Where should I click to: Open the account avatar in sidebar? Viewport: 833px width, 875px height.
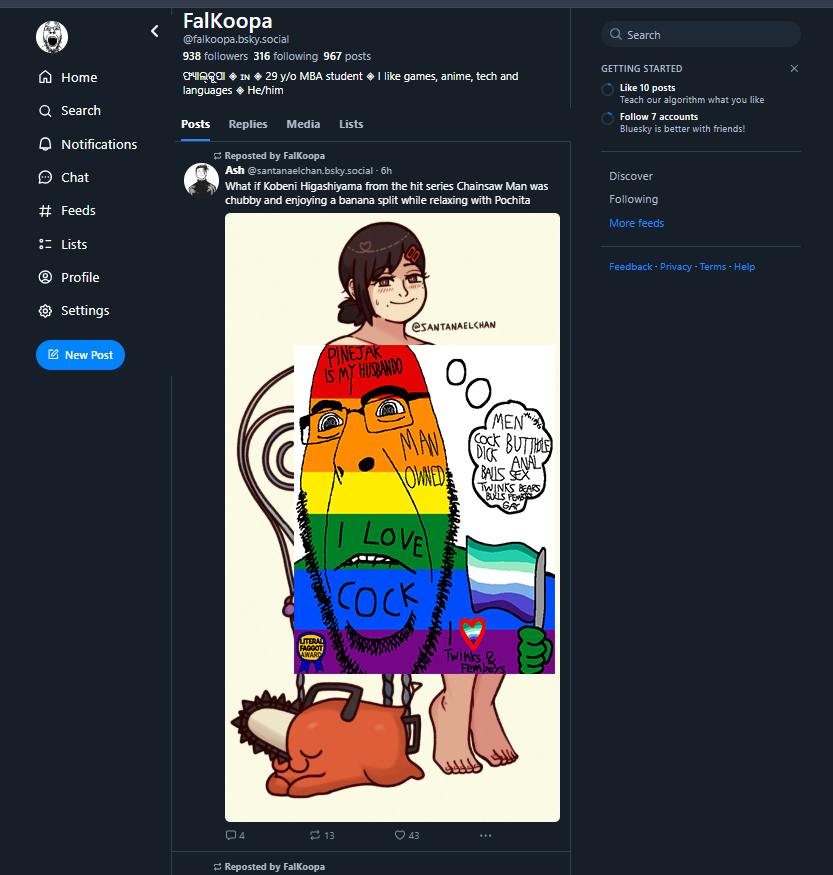coord(52,37)
